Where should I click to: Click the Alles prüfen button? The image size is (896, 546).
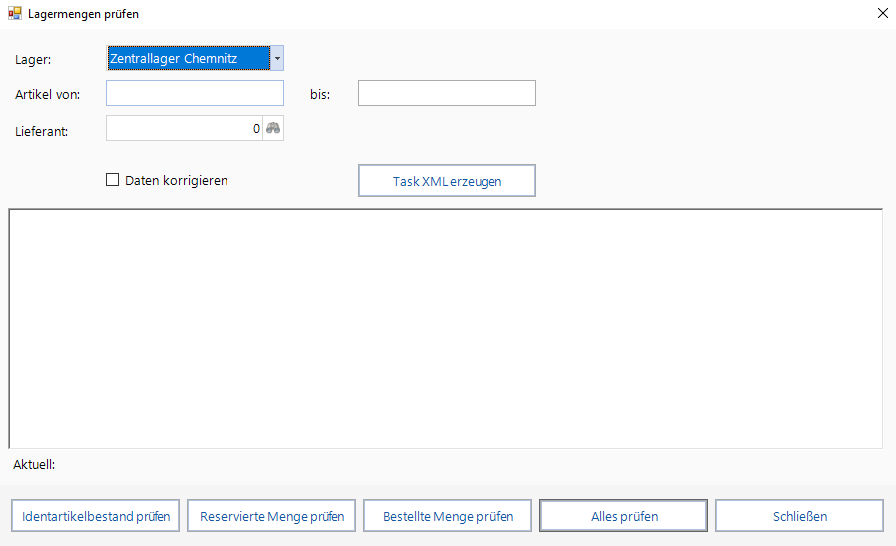624,516
